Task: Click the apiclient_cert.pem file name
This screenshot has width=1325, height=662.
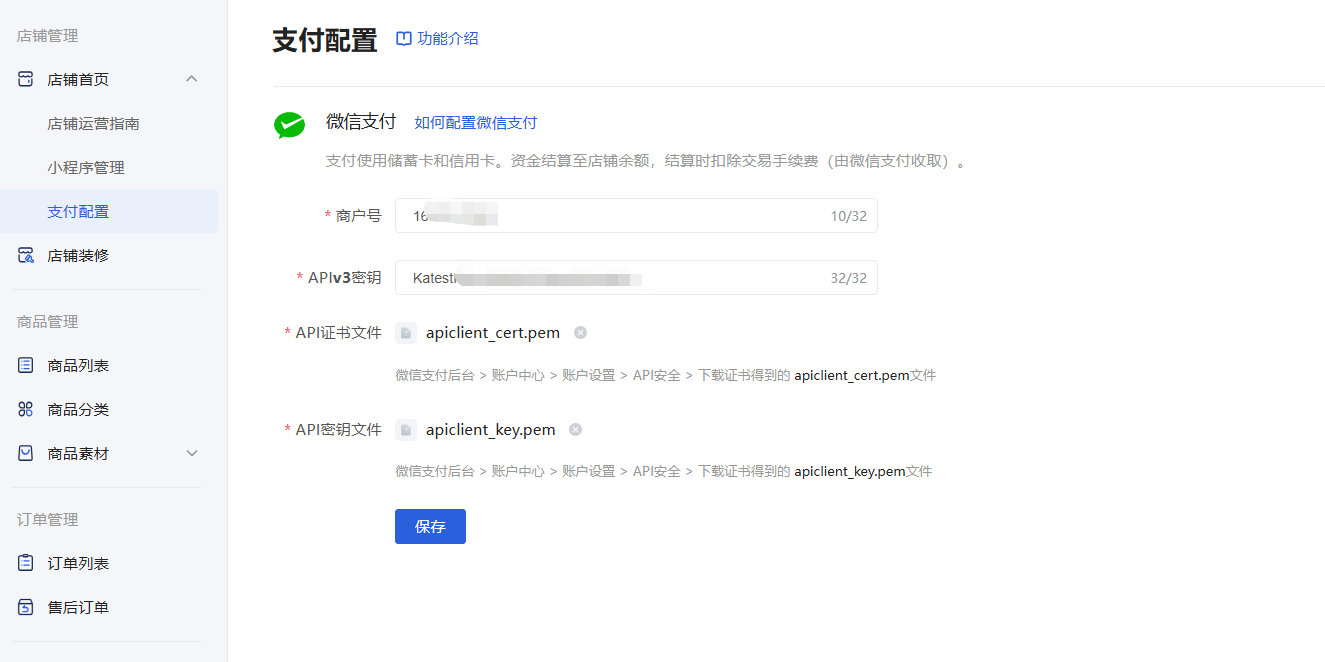Action: (493, 333)
